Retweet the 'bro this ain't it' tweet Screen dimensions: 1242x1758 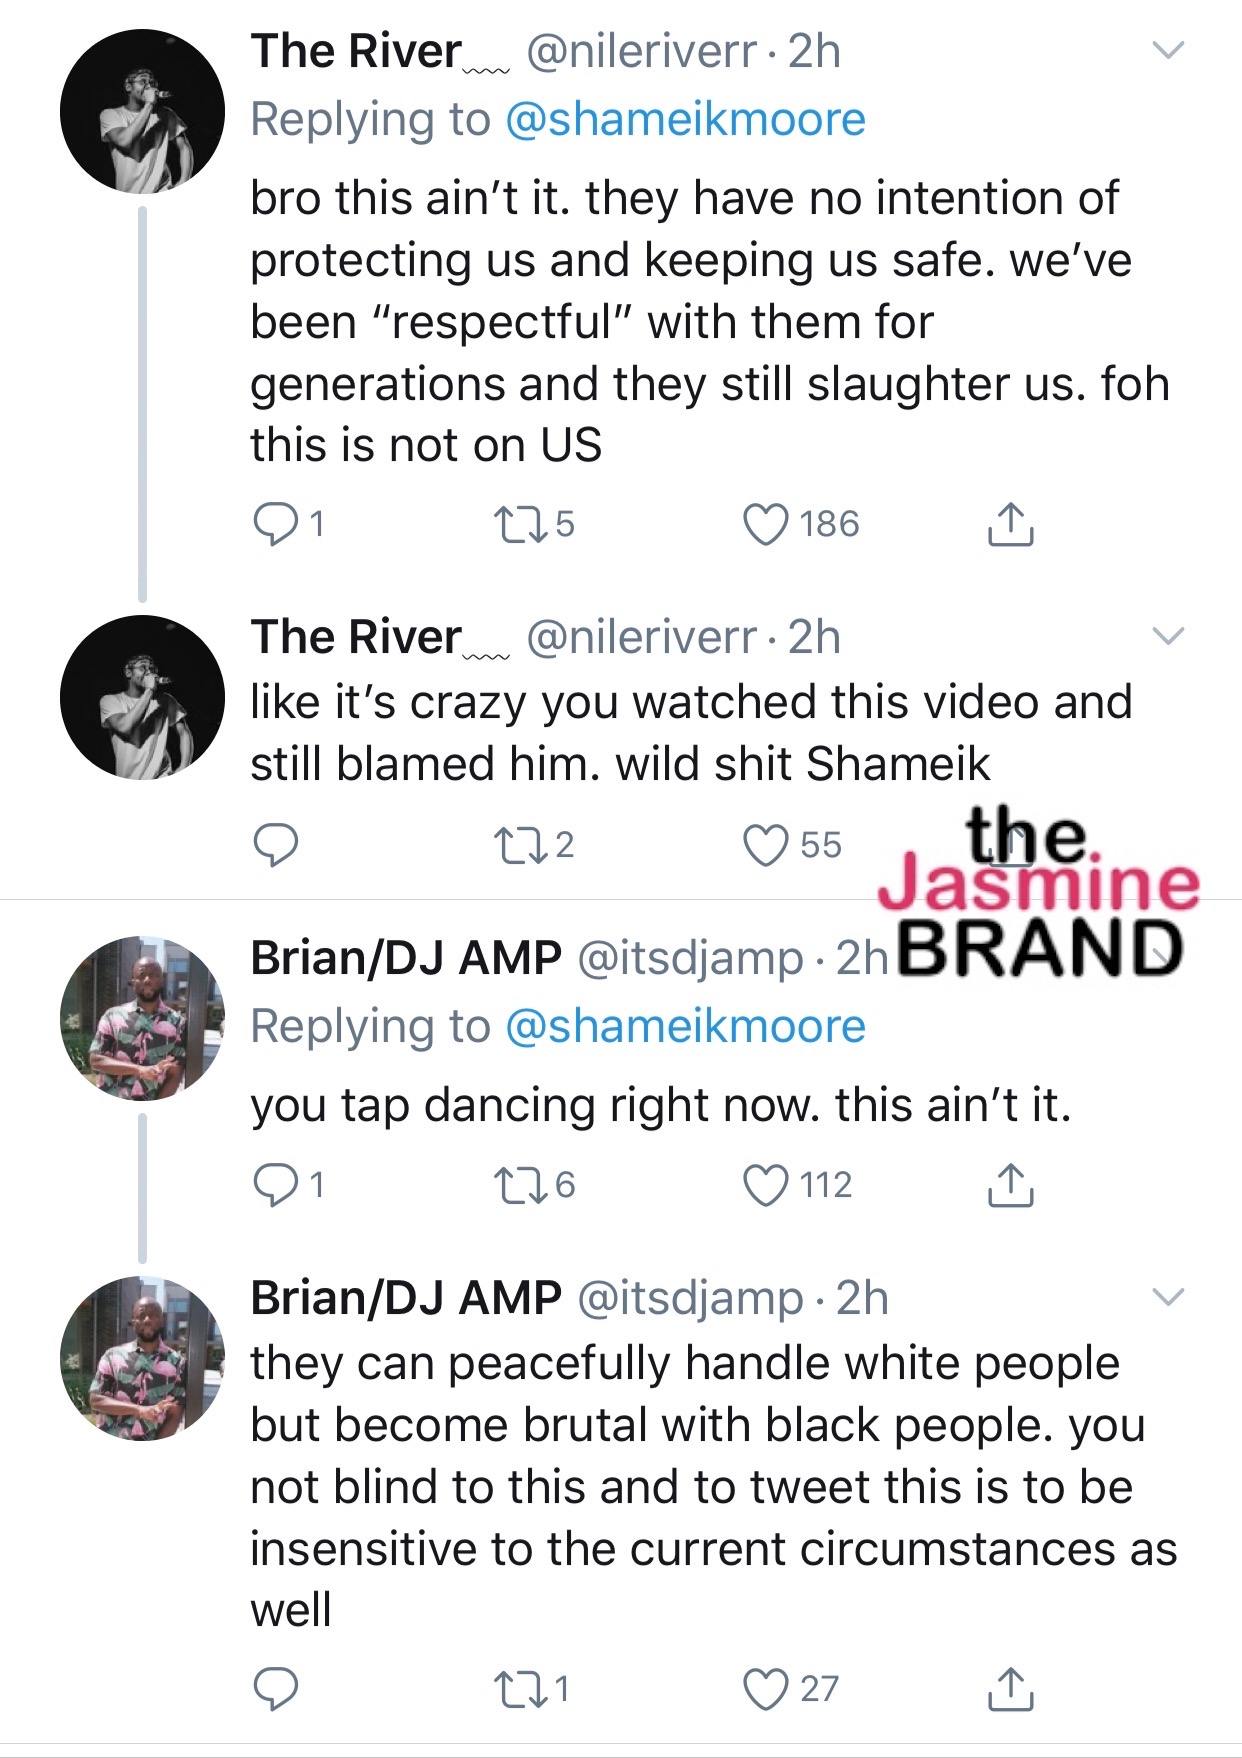click(519, 524)
